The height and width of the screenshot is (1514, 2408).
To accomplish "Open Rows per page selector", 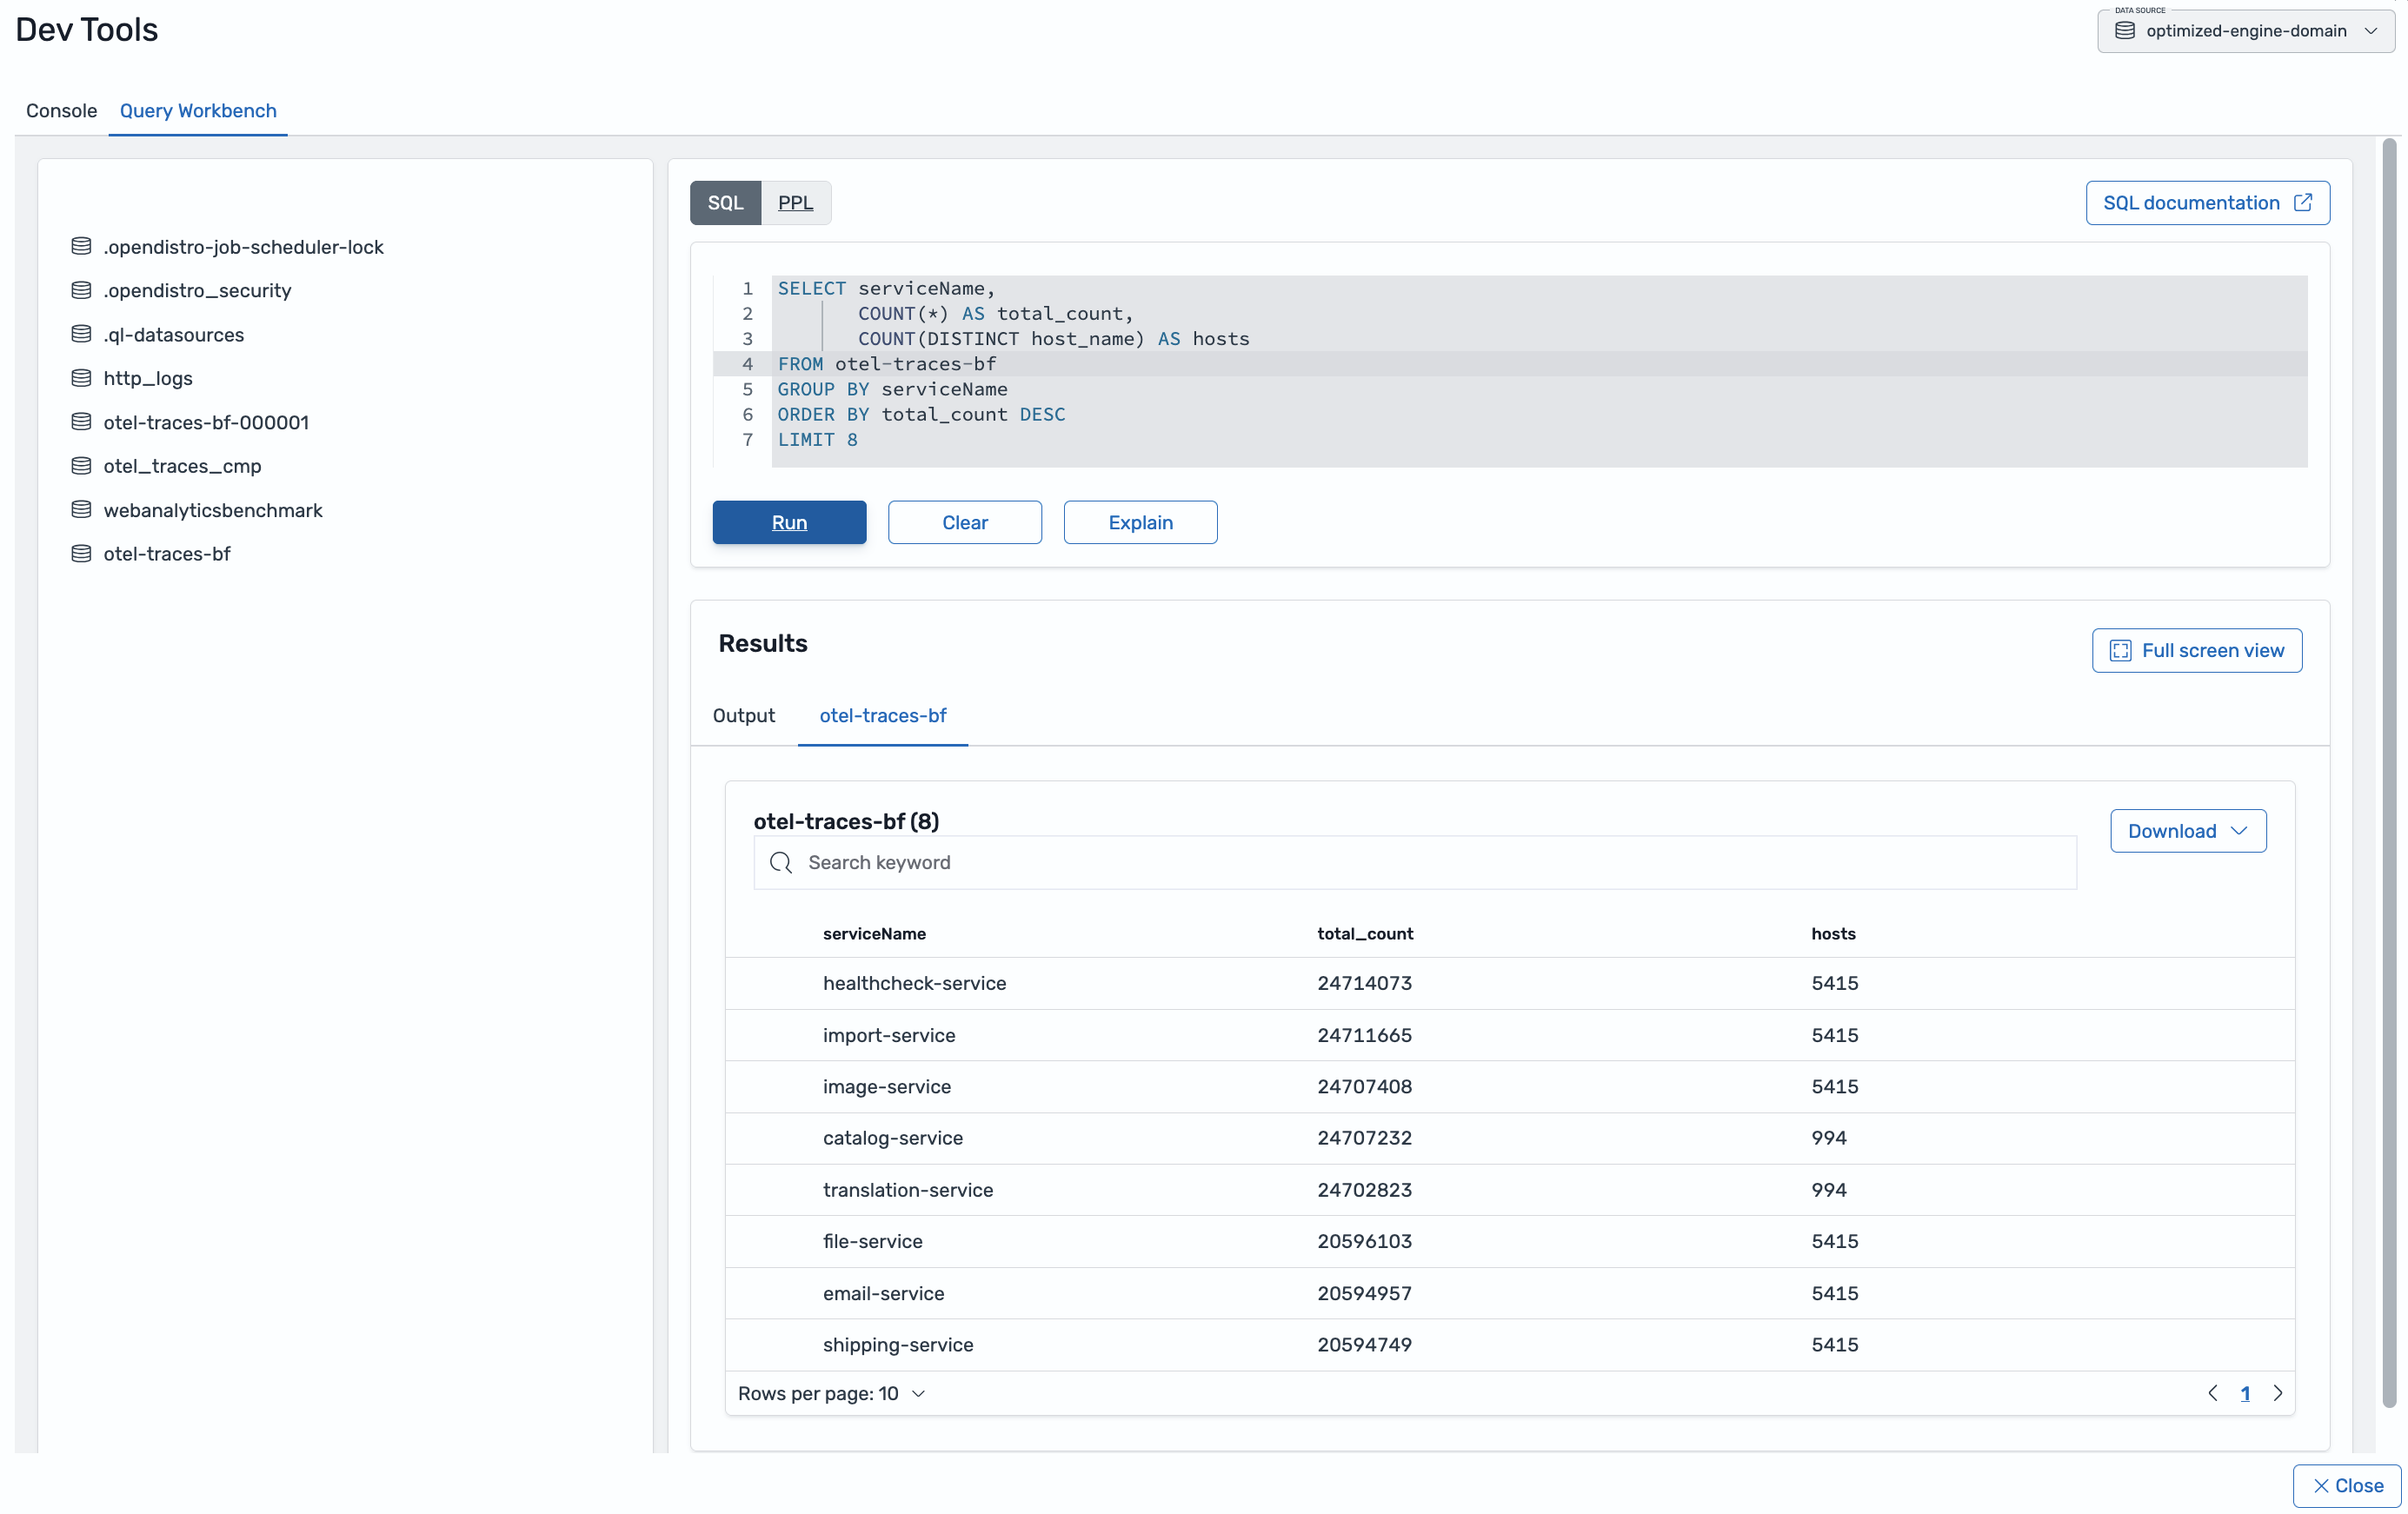I will (831, 1394).
